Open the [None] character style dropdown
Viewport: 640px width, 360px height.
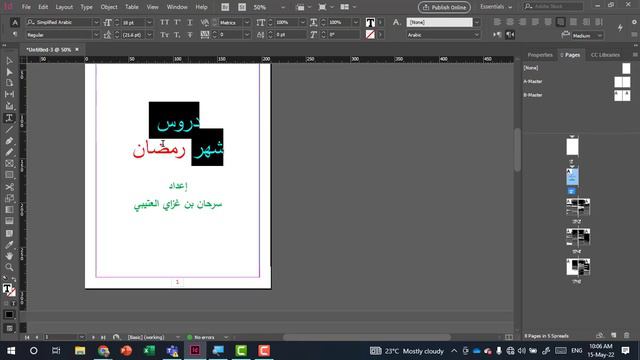coord(477,22)
